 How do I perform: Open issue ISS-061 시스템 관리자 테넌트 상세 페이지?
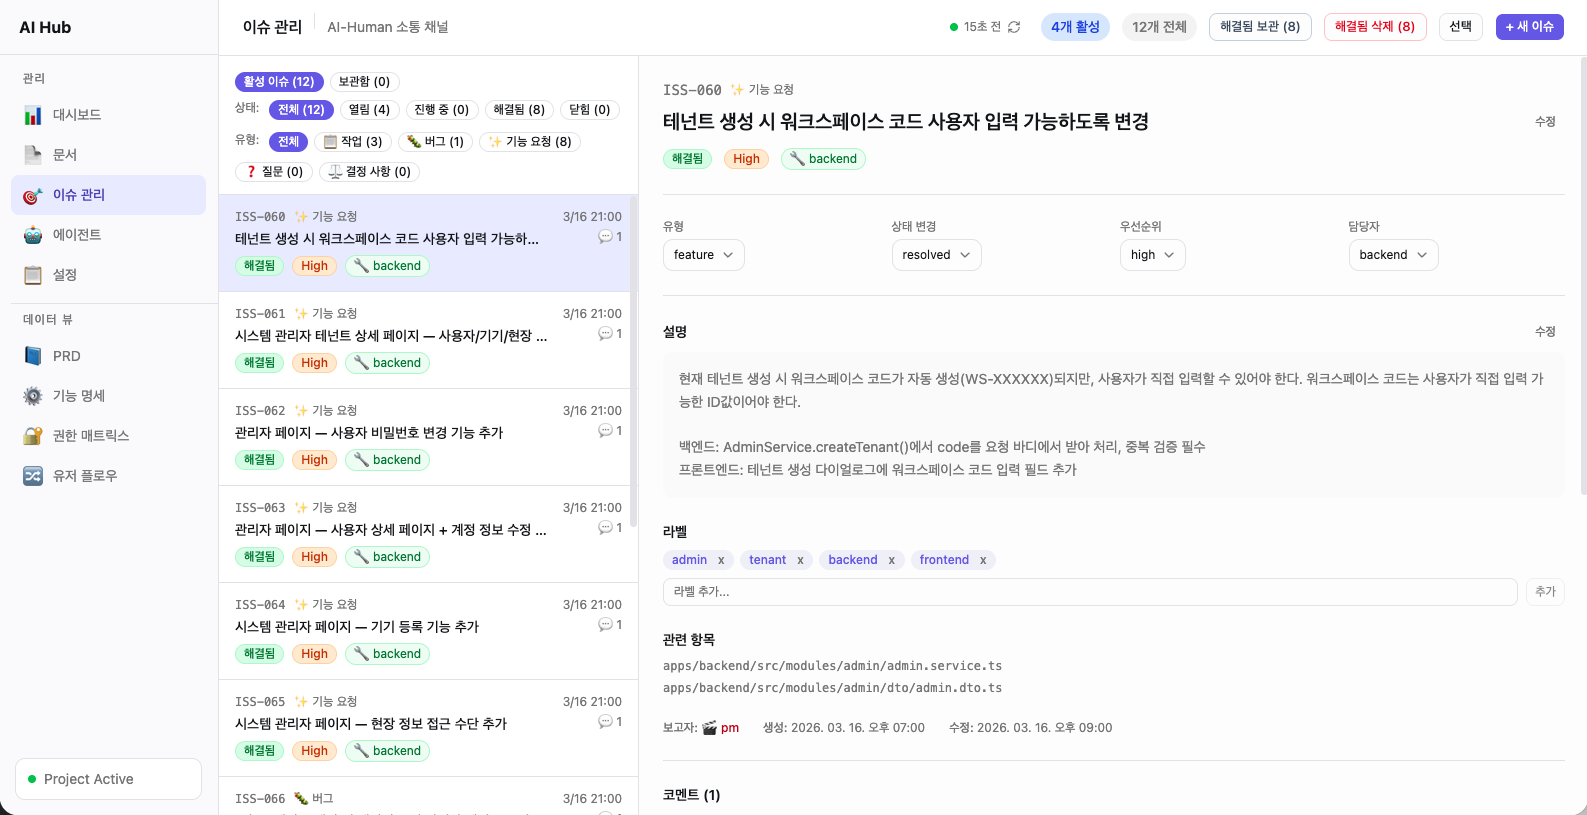428,340
